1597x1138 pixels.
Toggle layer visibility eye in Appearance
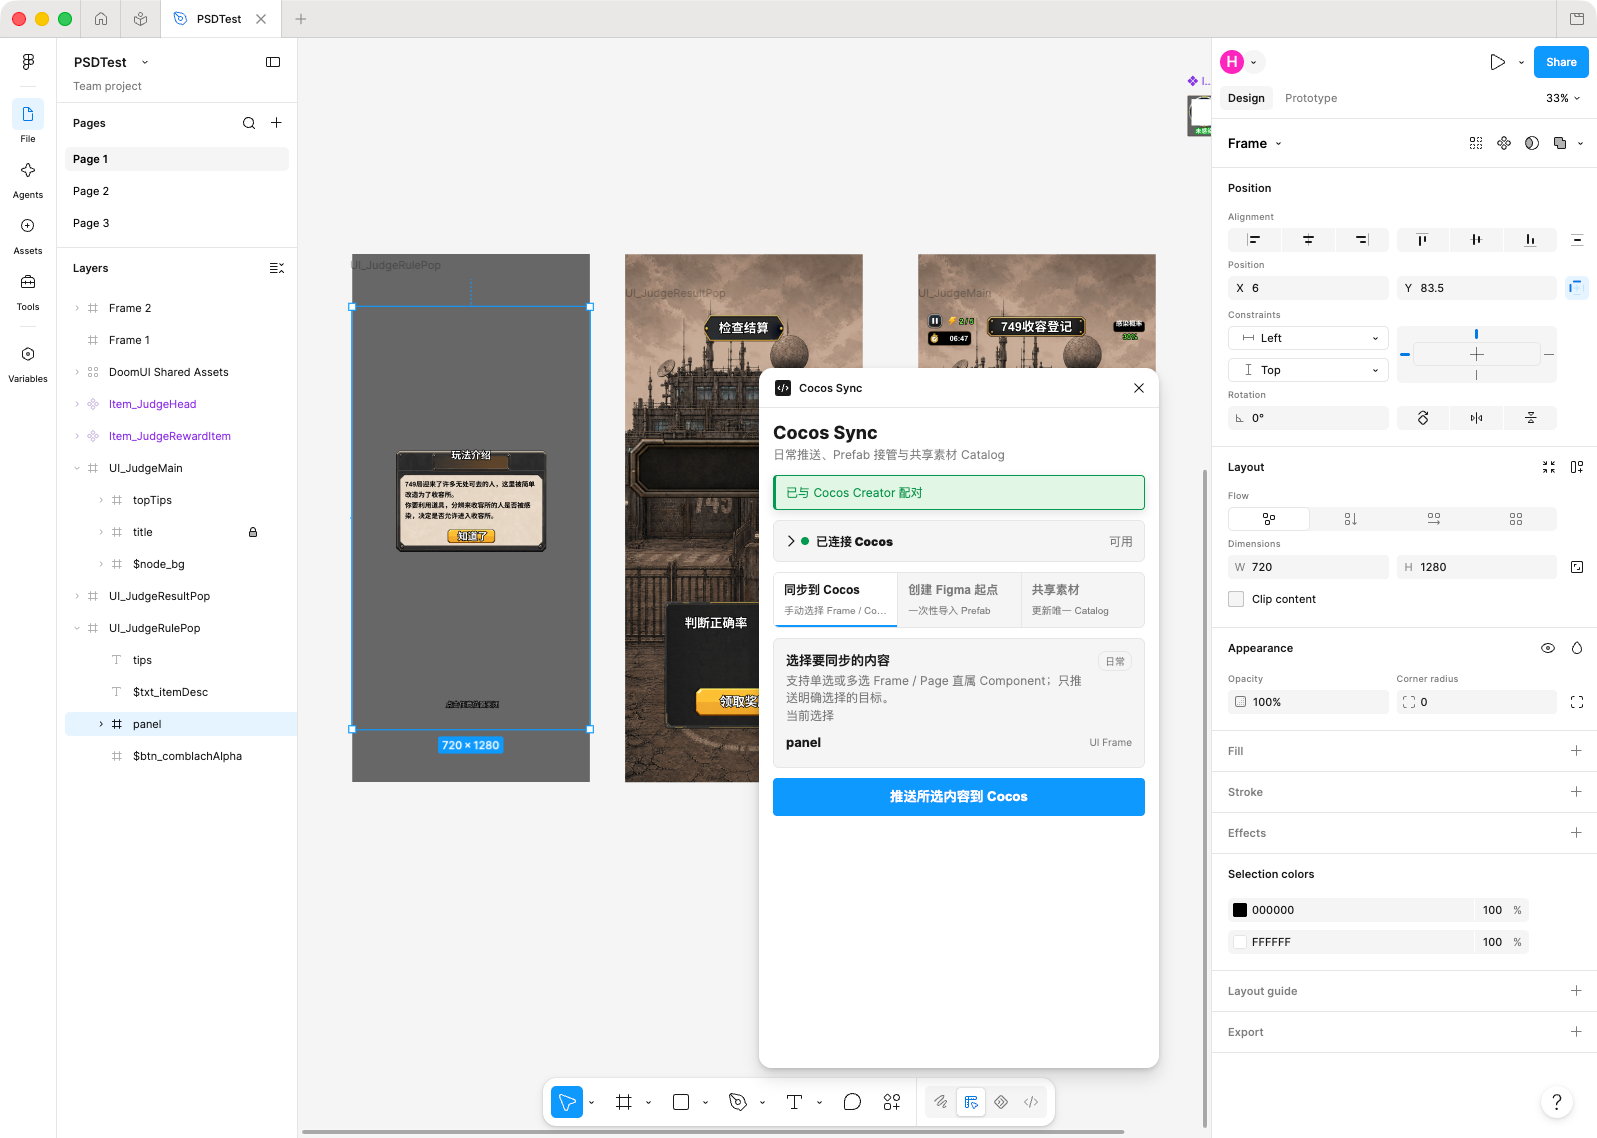(x=1548, y=648)
